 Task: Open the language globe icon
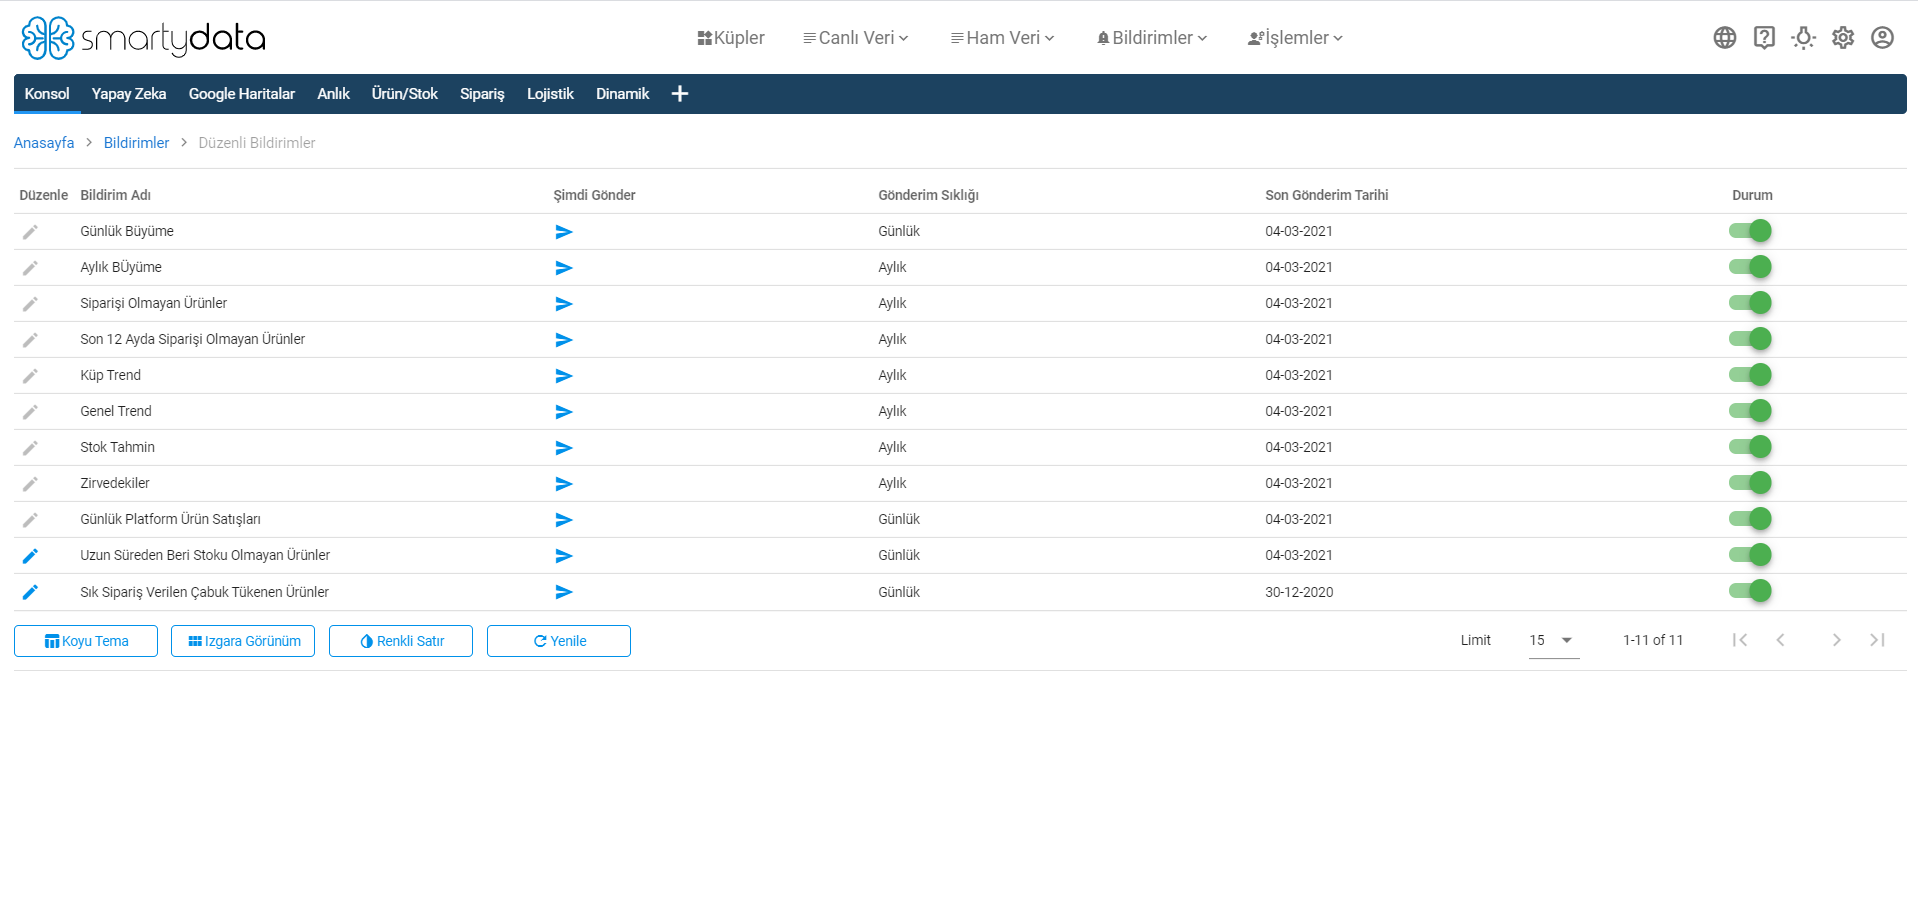1725,38
